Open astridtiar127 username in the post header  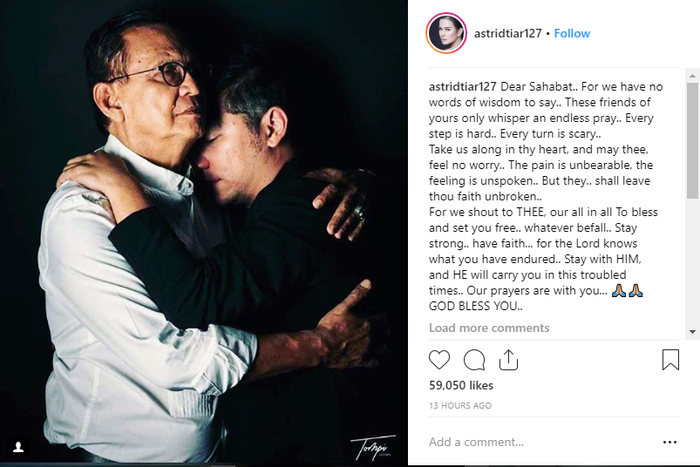[x=508, y=33]
